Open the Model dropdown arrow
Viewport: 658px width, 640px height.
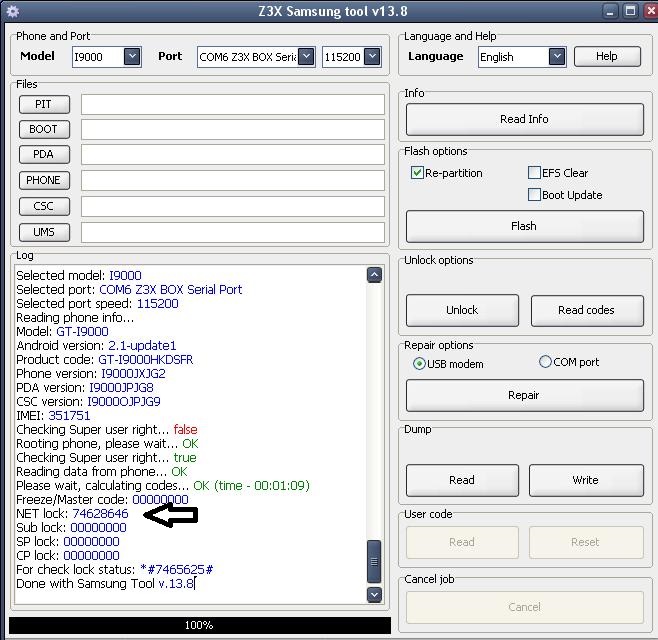point(132,56)
